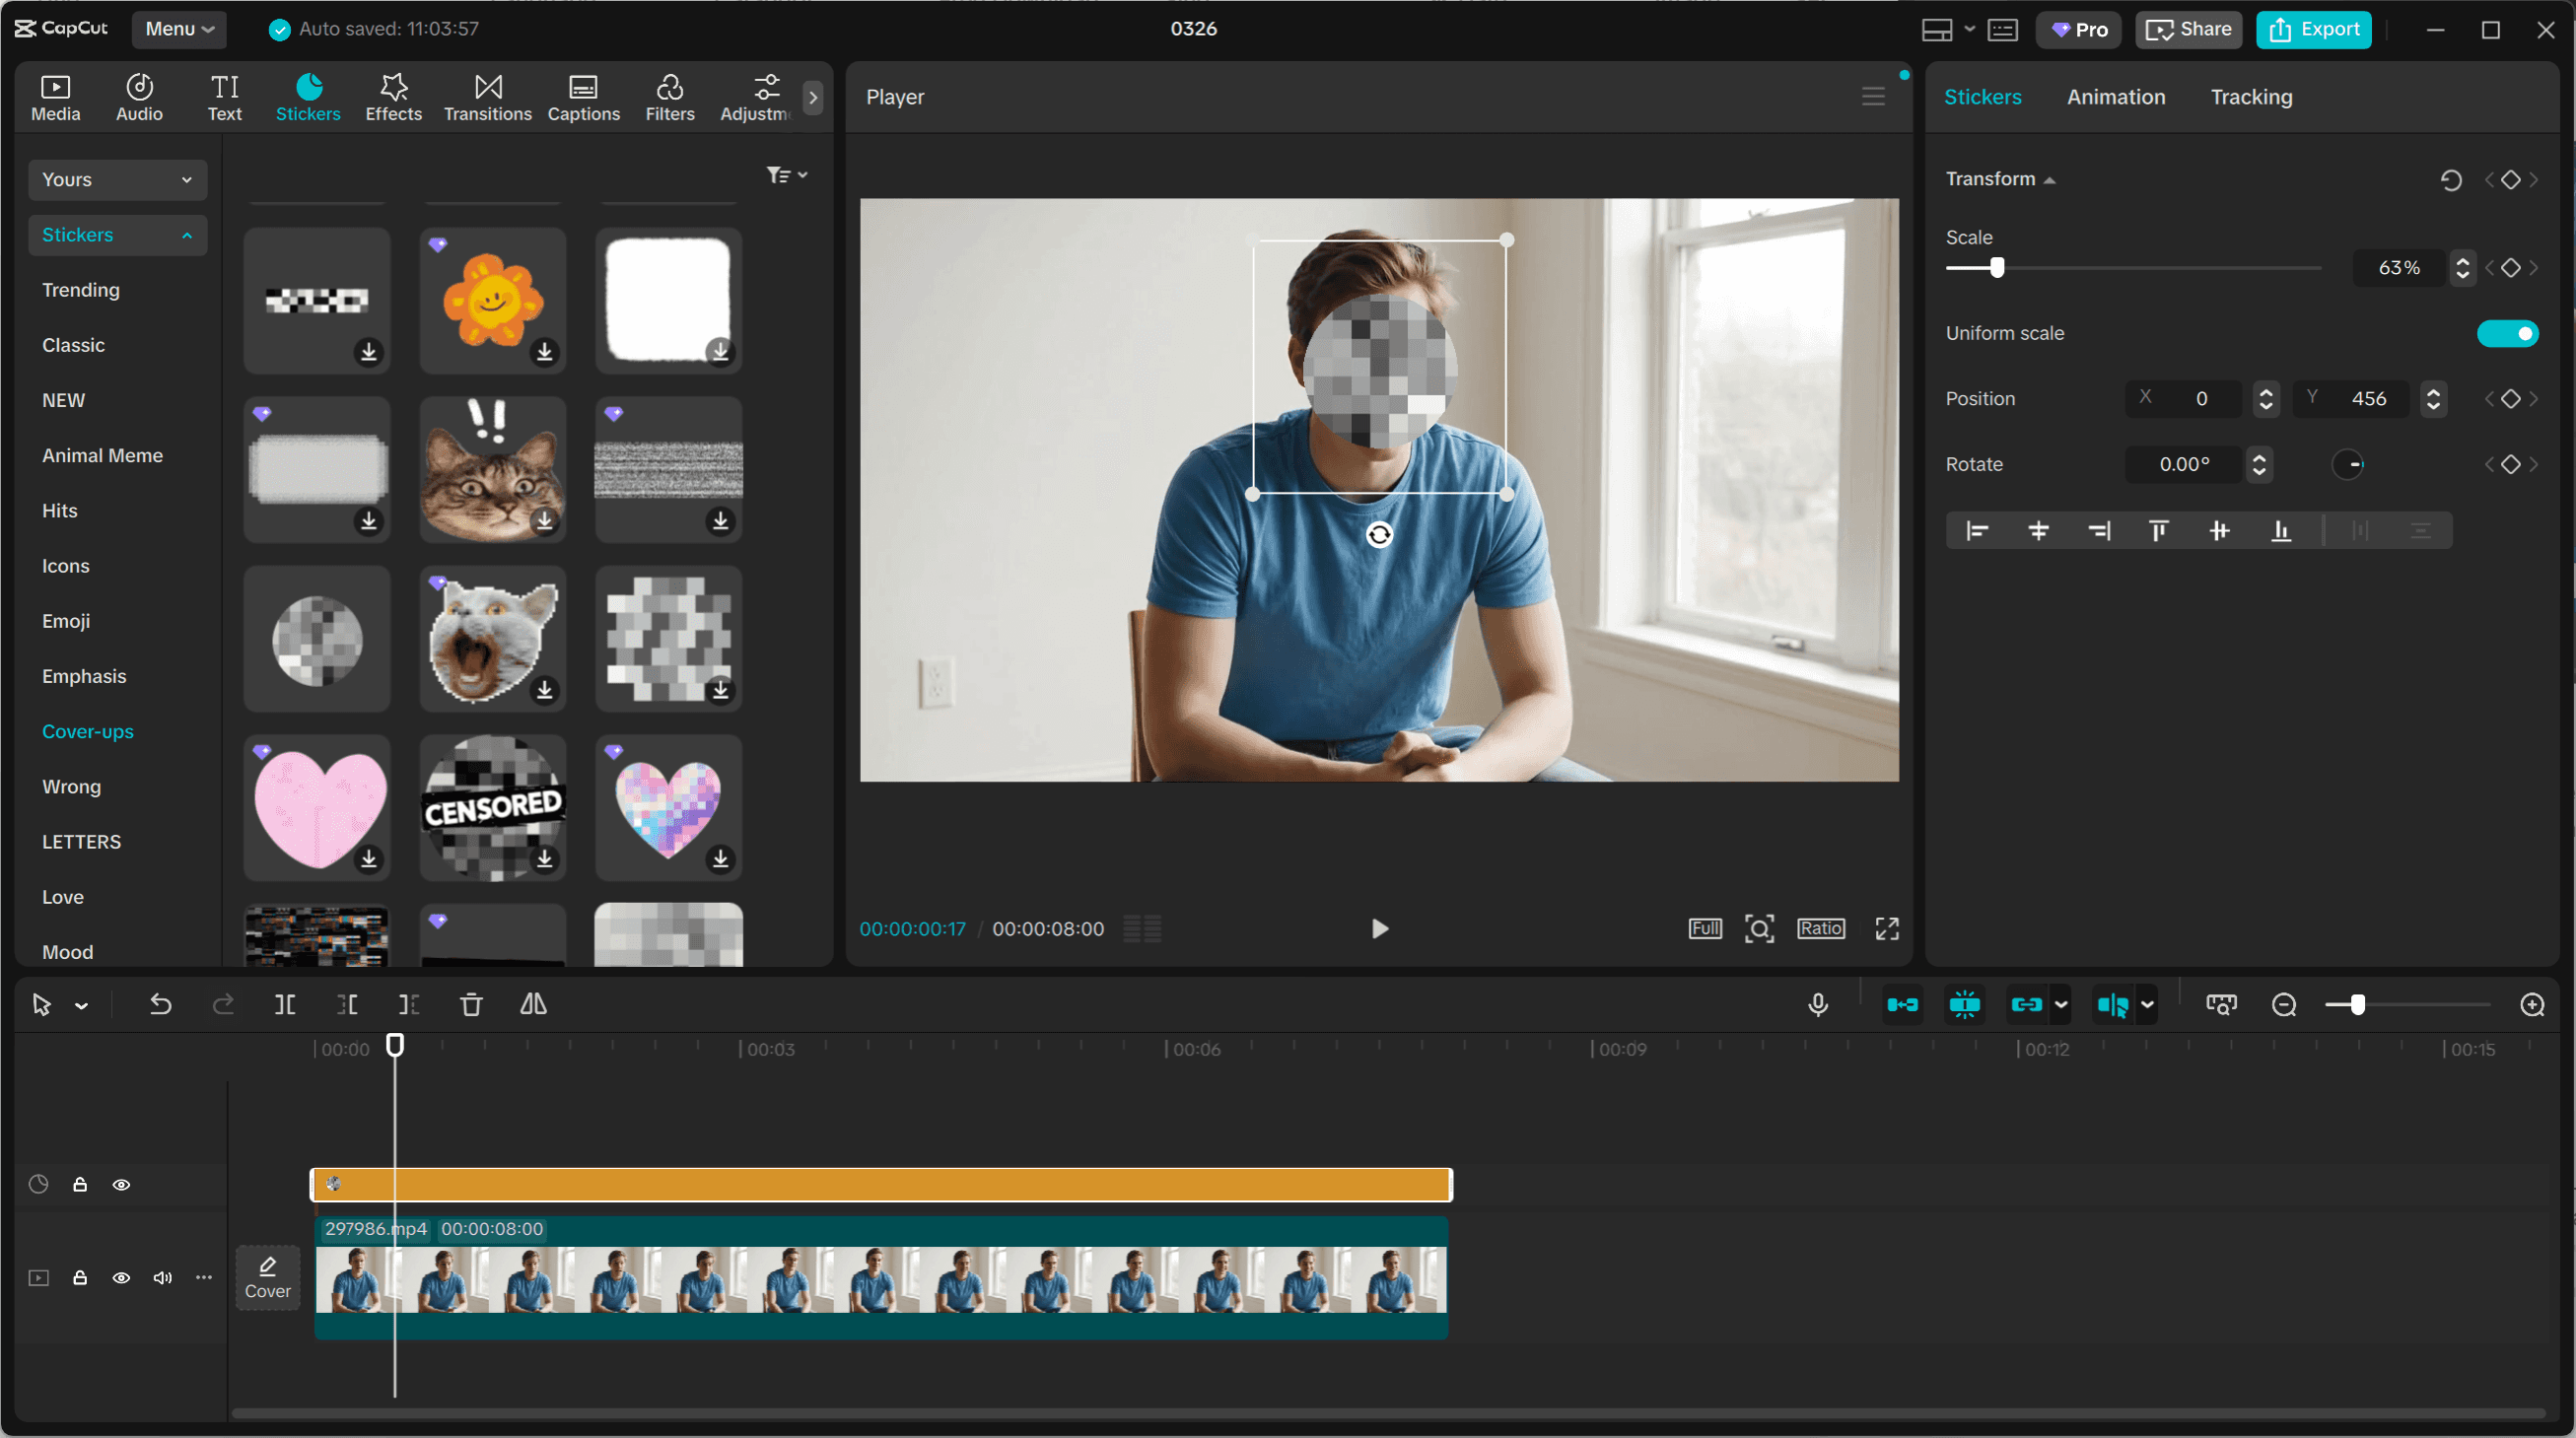Open the Stickers panel
This screenshot has height=1438, width=2576.
pyautogui.click(x=308, y=96)
